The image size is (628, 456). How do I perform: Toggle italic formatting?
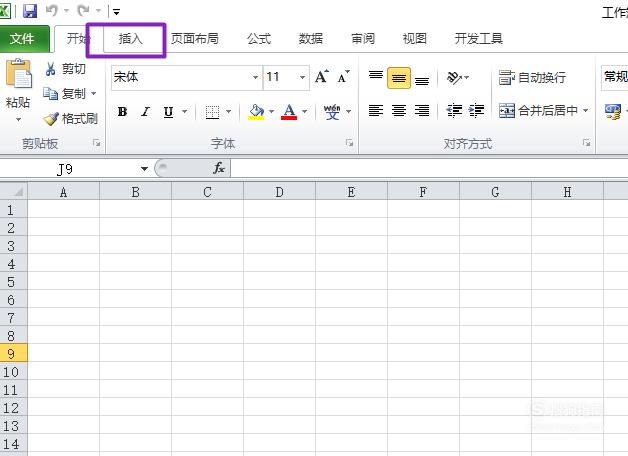click(145, 111)
